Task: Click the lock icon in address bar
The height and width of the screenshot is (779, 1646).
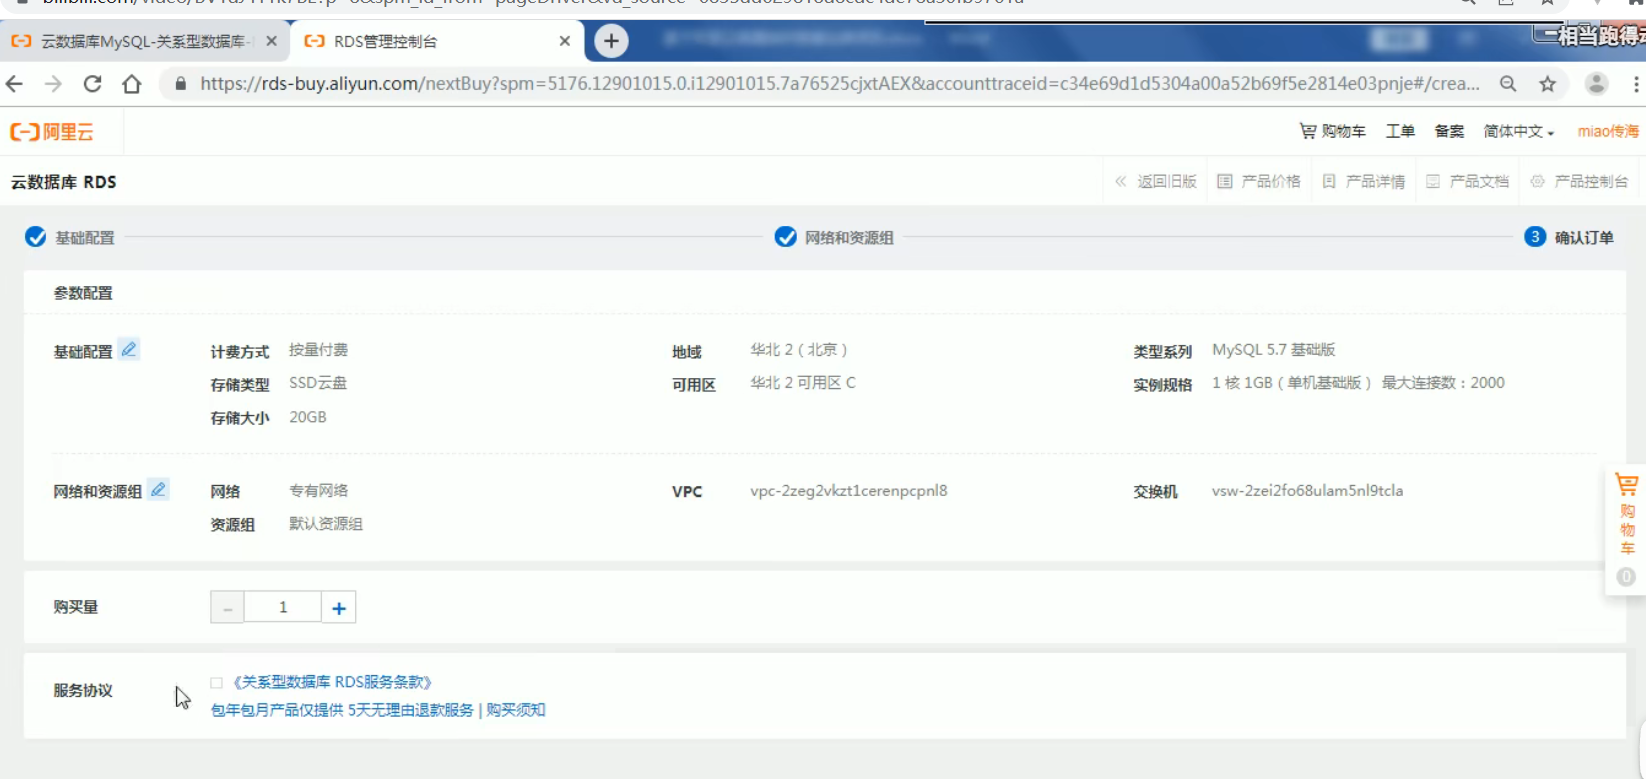Action: click(180, 84)
